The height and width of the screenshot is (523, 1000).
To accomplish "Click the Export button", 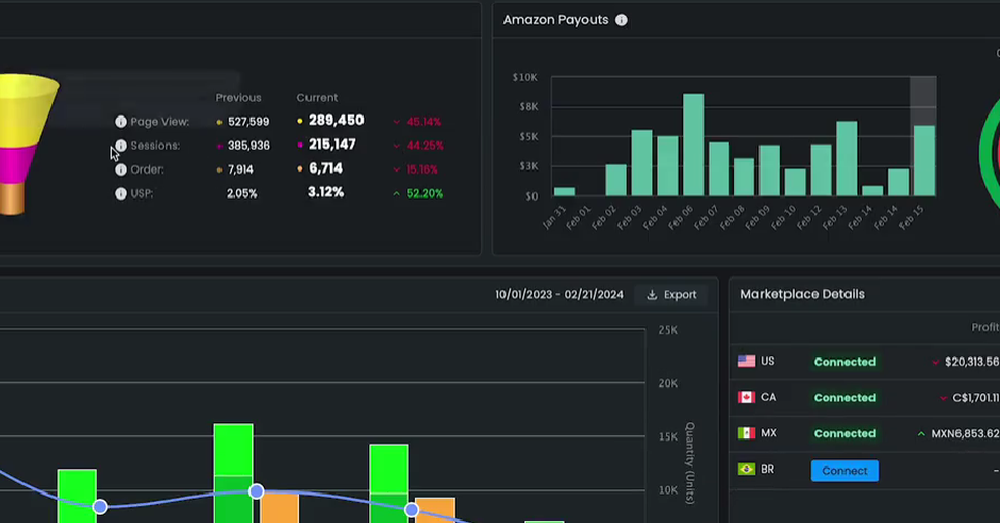I will click(x=672, y=295).
